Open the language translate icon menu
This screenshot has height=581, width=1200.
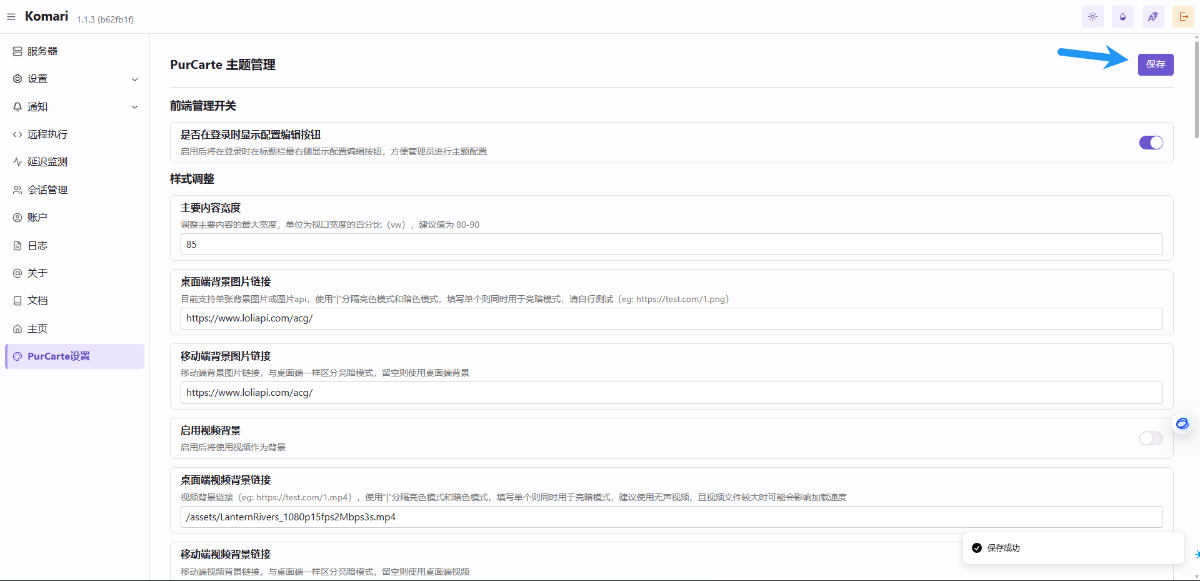click(x=1153, y=16)
